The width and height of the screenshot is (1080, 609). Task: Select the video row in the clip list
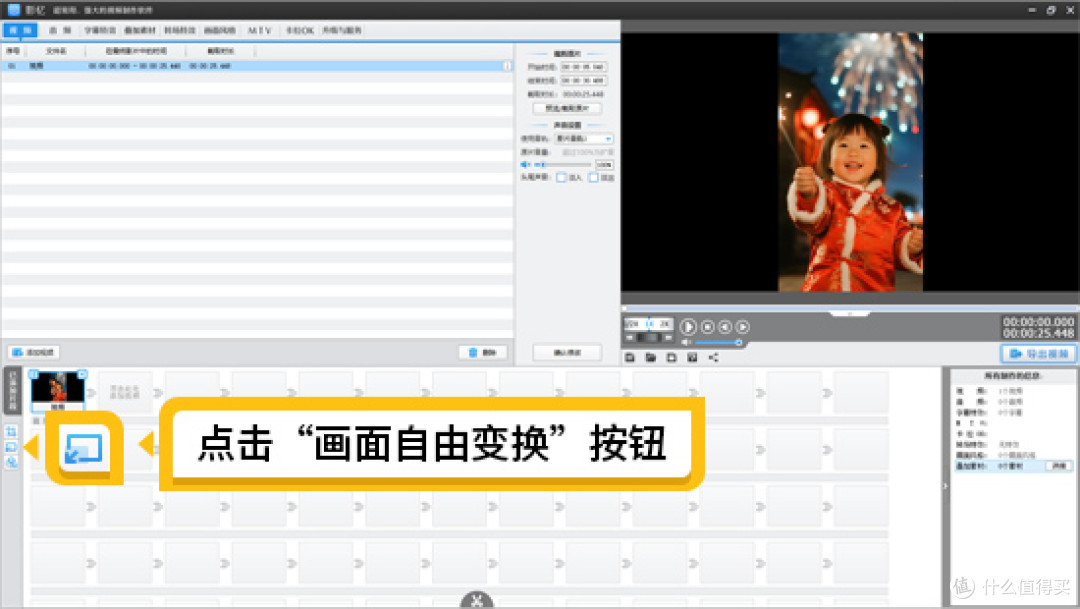pyautogui.click(x=257, y=66)
